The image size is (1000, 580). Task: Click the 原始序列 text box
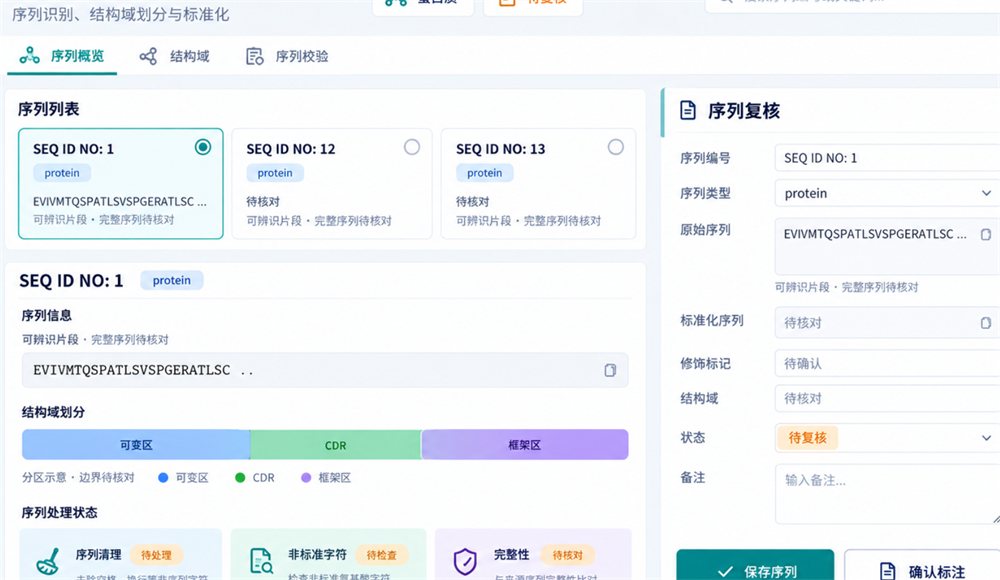887,246
